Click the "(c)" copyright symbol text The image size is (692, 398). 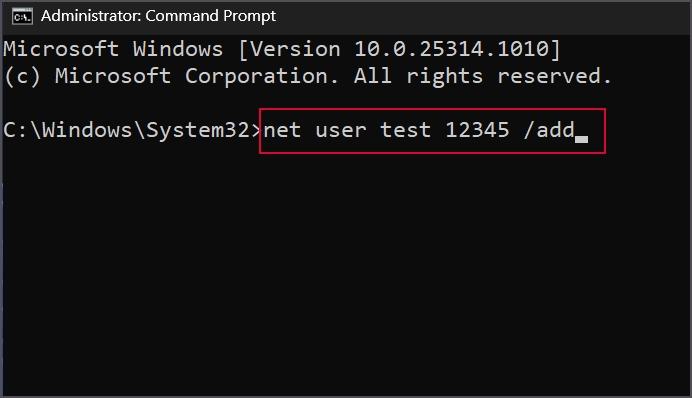pos(22,76)
